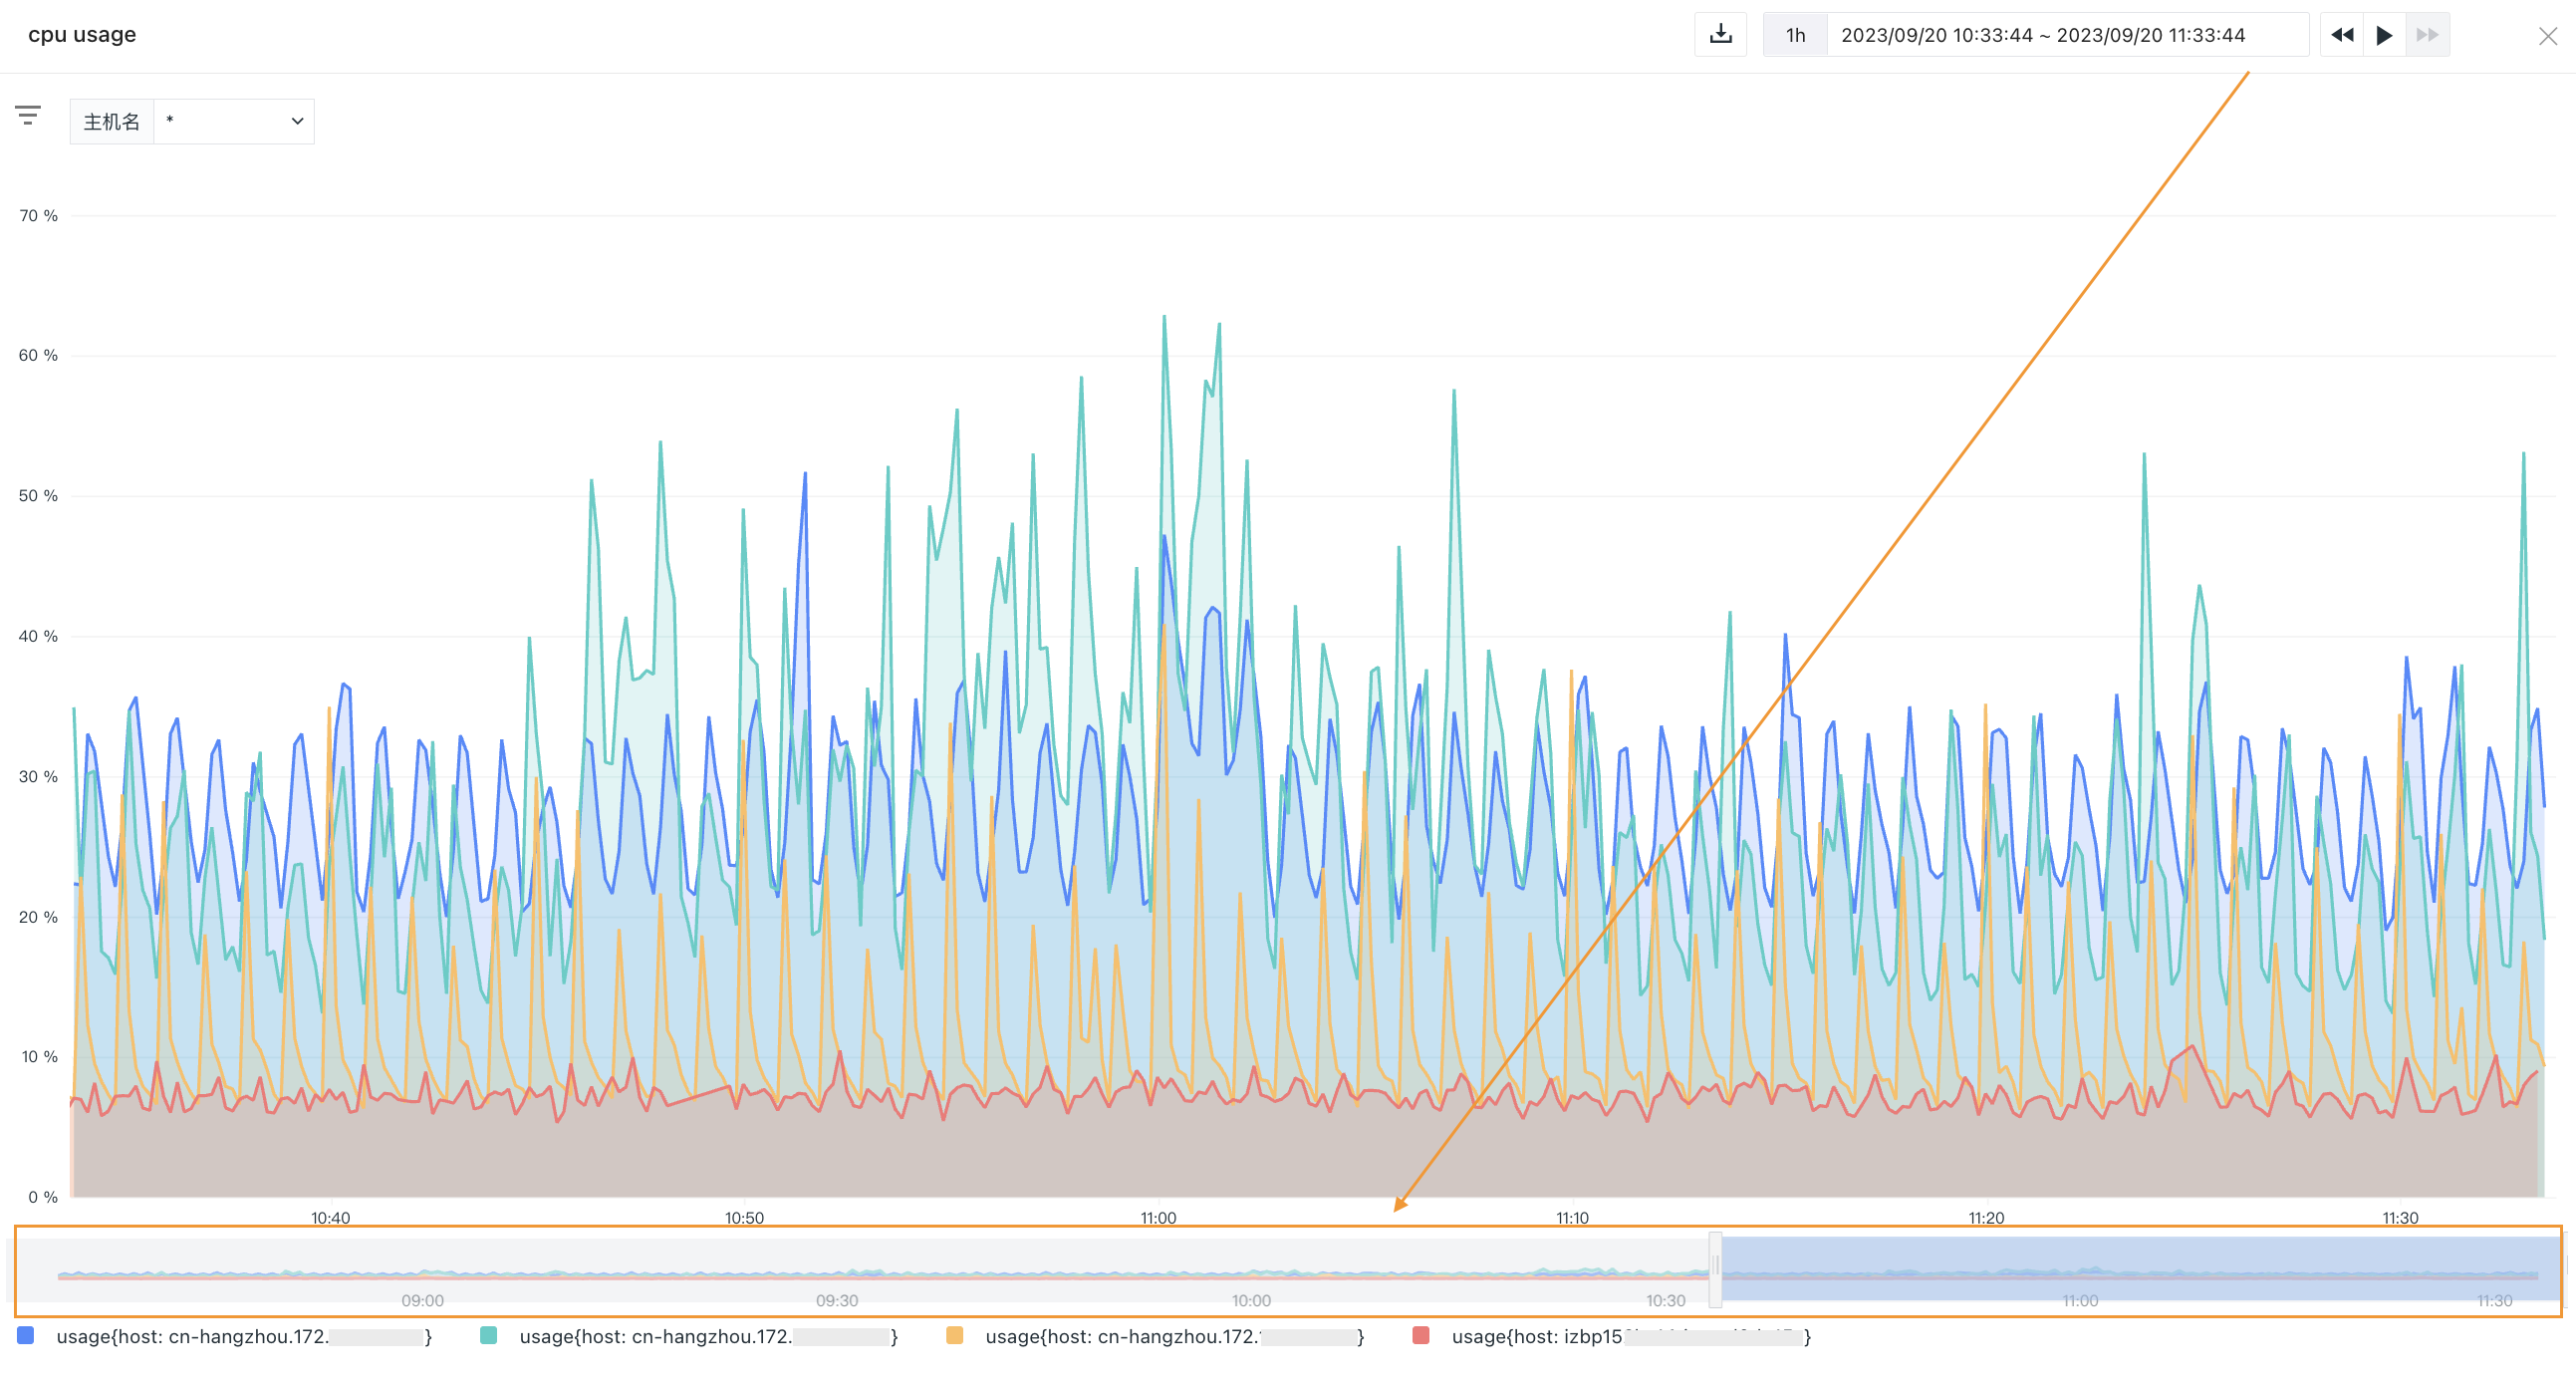Close the cpu usage panel

click(x=2547, y=37)
